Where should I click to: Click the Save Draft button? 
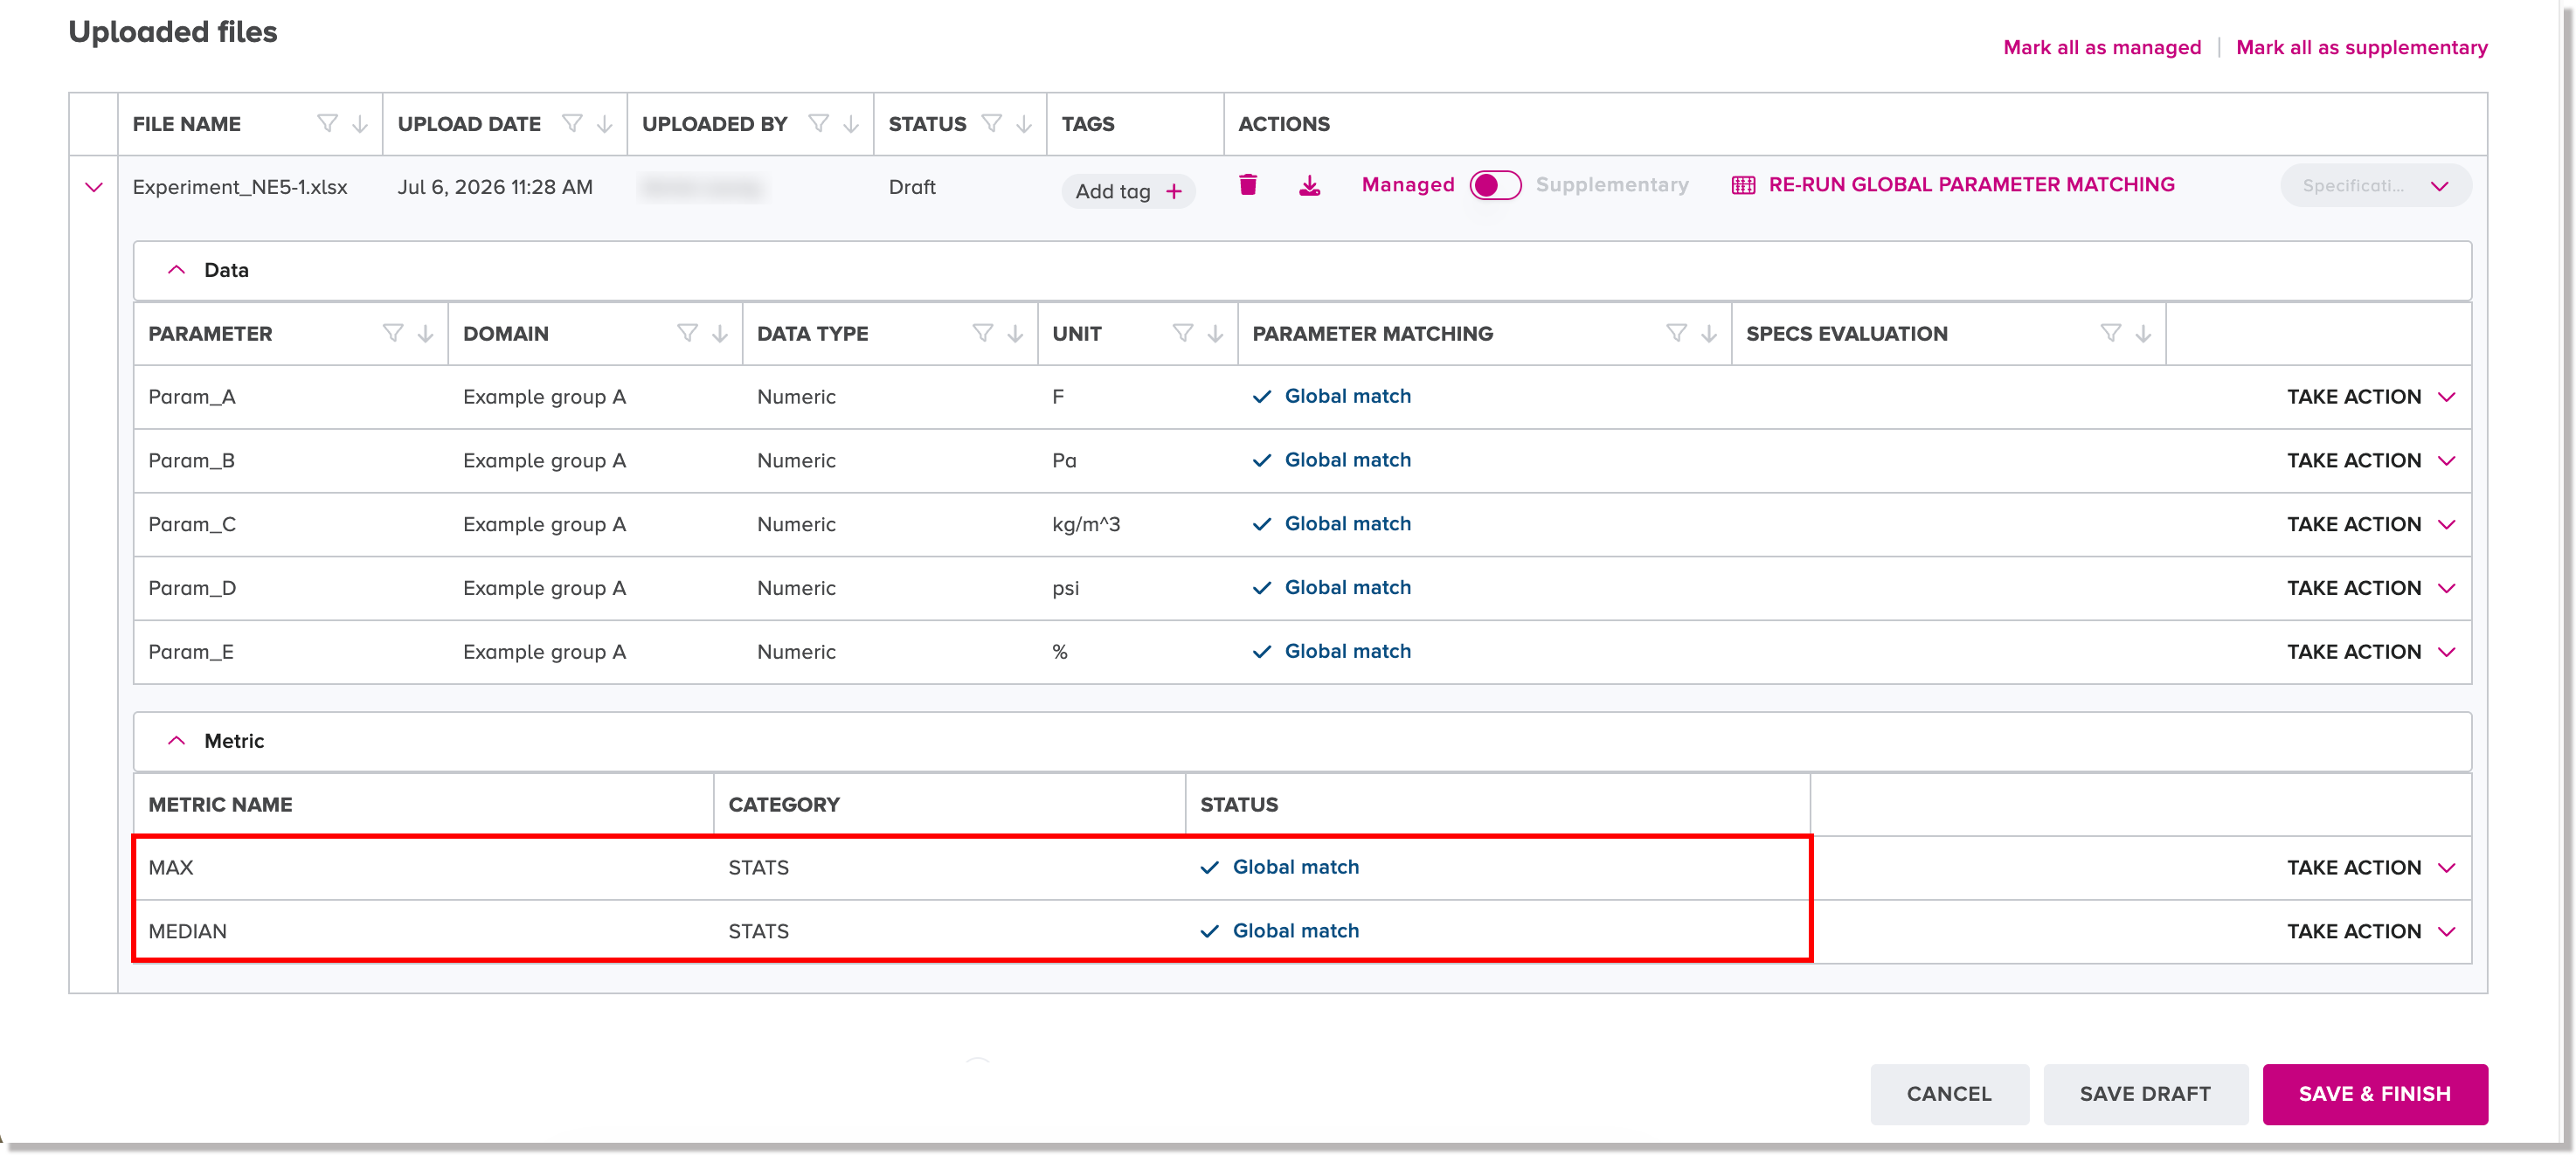[x=2145, y=1094]
